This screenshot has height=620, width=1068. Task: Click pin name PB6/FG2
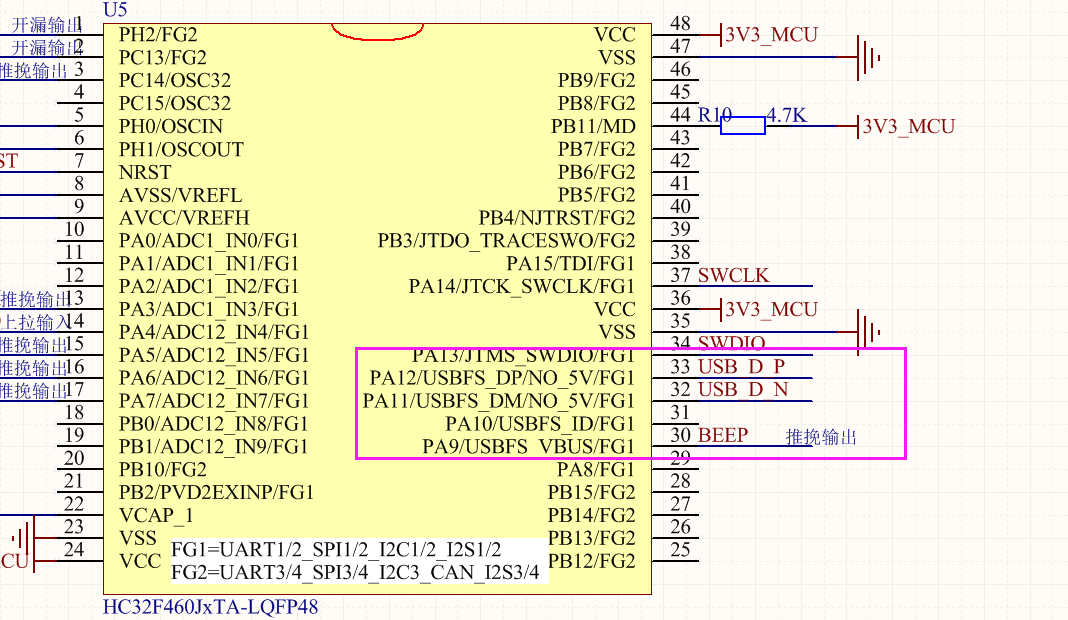click(x=597, y=172)
